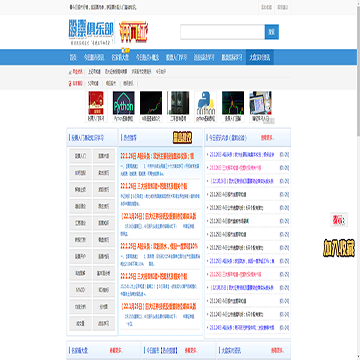Open the green and red stock chart thumbnail
Viewport: 360px width, 360px height.
(233, 103)
